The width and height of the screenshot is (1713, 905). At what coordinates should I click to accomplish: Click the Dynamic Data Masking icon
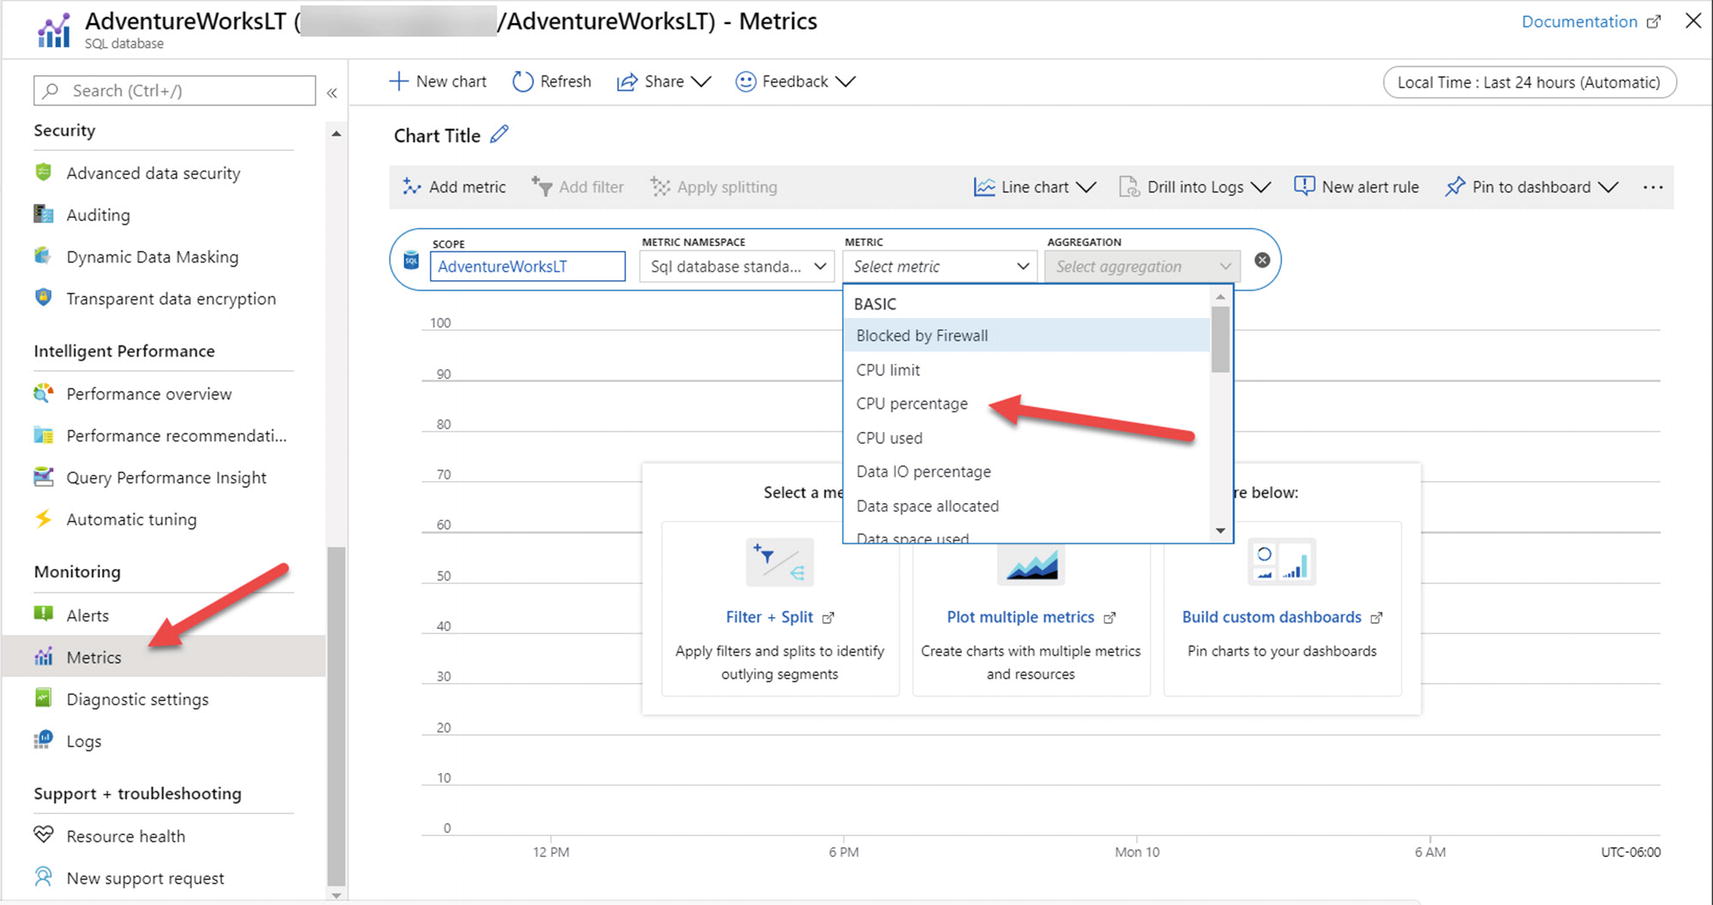click(43, 256)
